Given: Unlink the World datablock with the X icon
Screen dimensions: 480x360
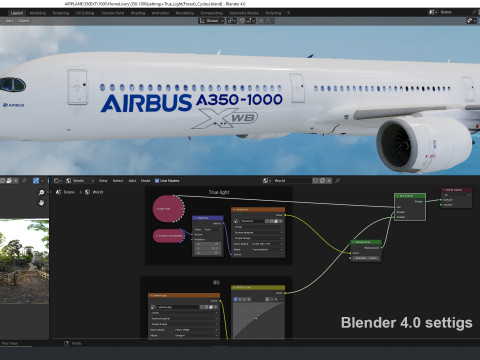Looking at the screenshot, I should 329,181.
